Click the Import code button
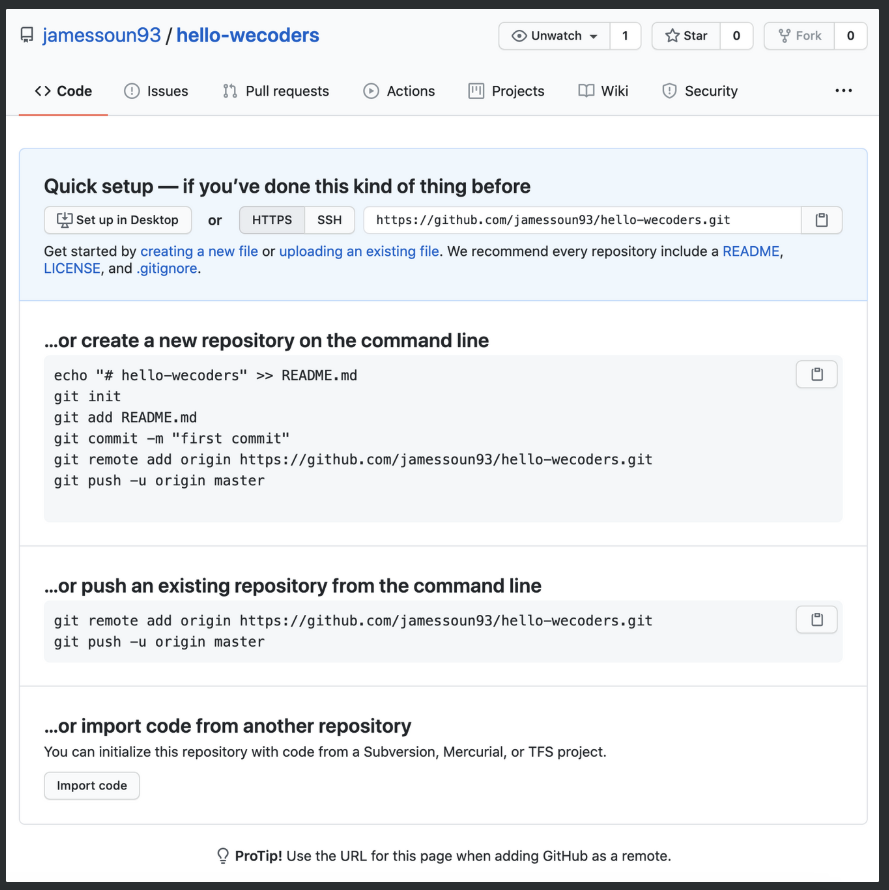 92,786
